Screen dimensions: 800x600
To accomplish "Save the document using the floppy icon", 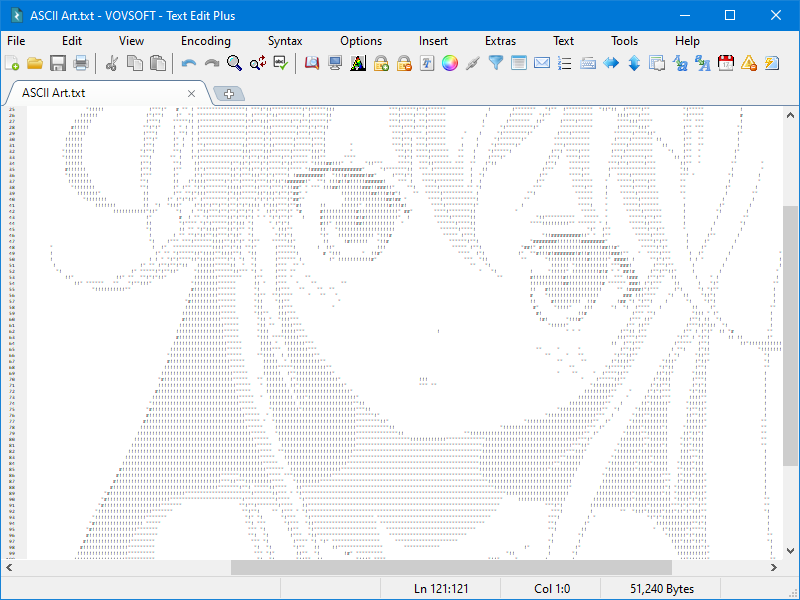I will 58,63.
